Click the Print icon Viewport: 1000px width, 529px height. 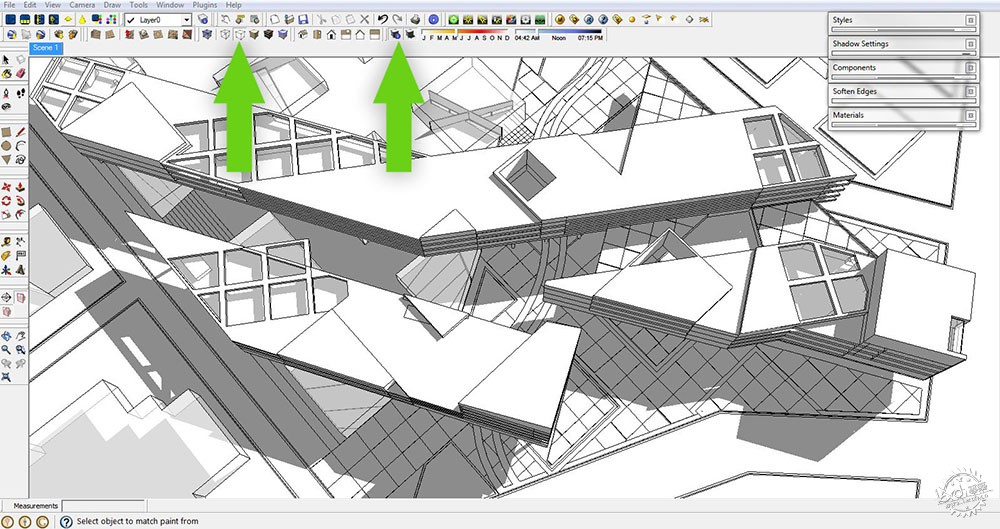(x=415, y=20)
